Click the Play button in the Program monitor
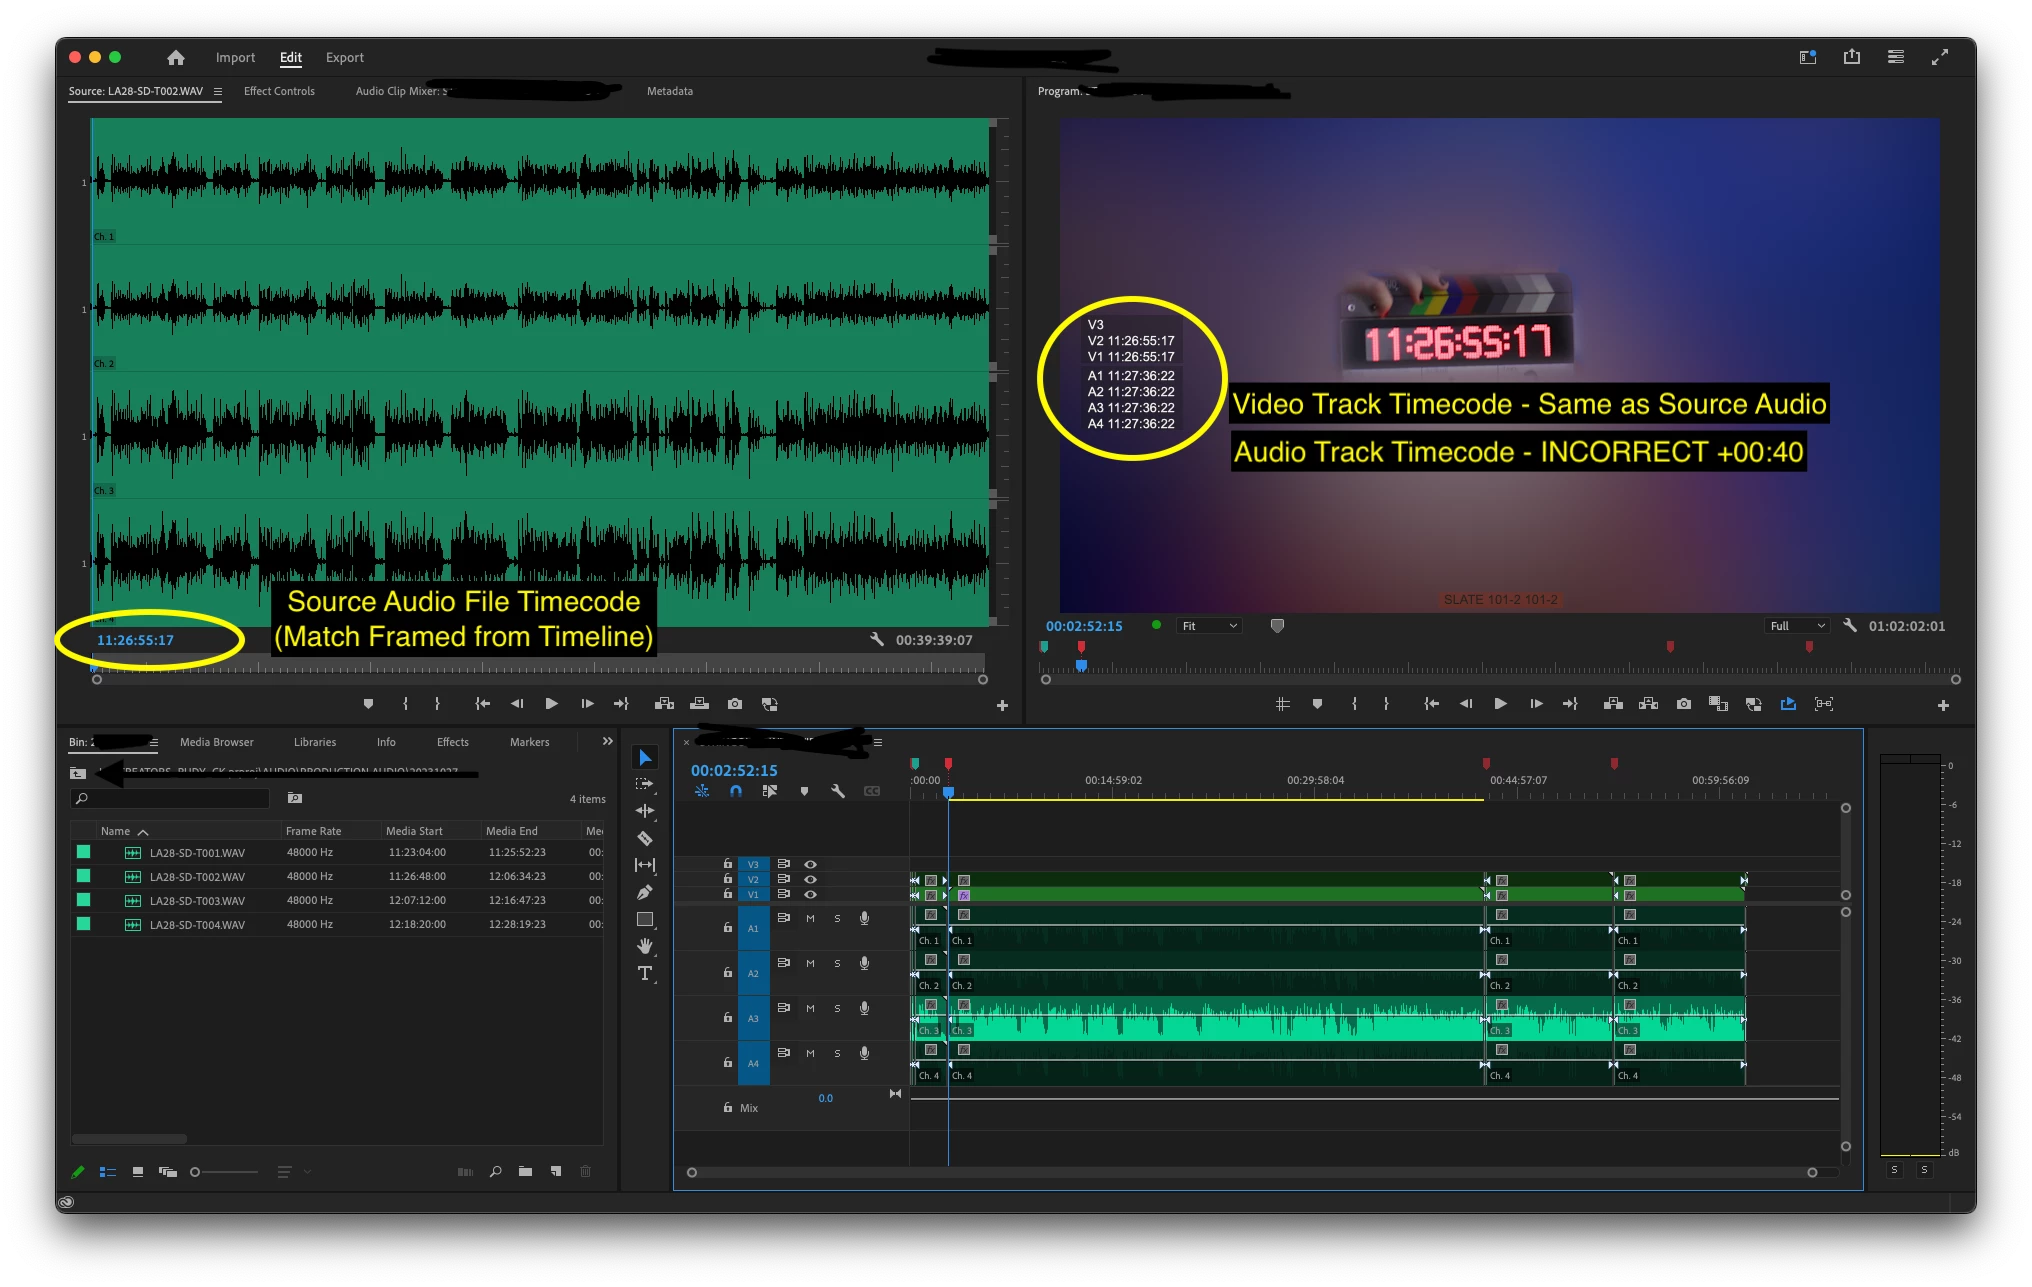2032x1287 pixels. (1500, 704)
